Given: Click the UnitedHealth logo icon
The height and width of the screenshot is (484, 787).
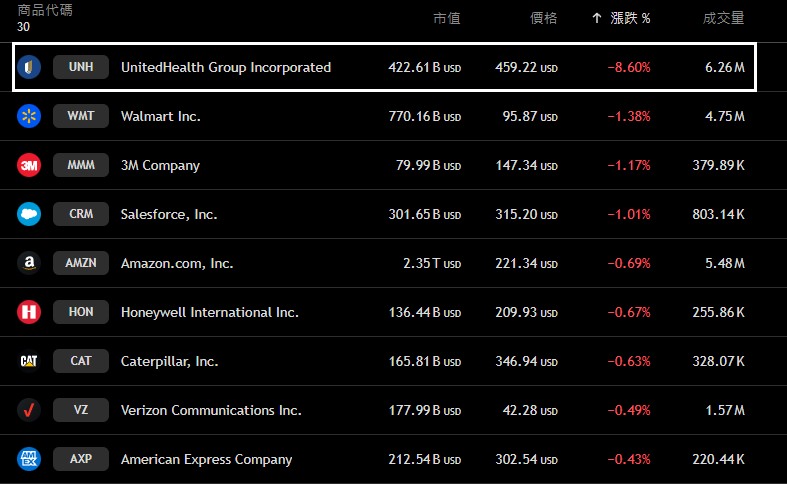Looking at the screenshot, I should tap(29, 68).
